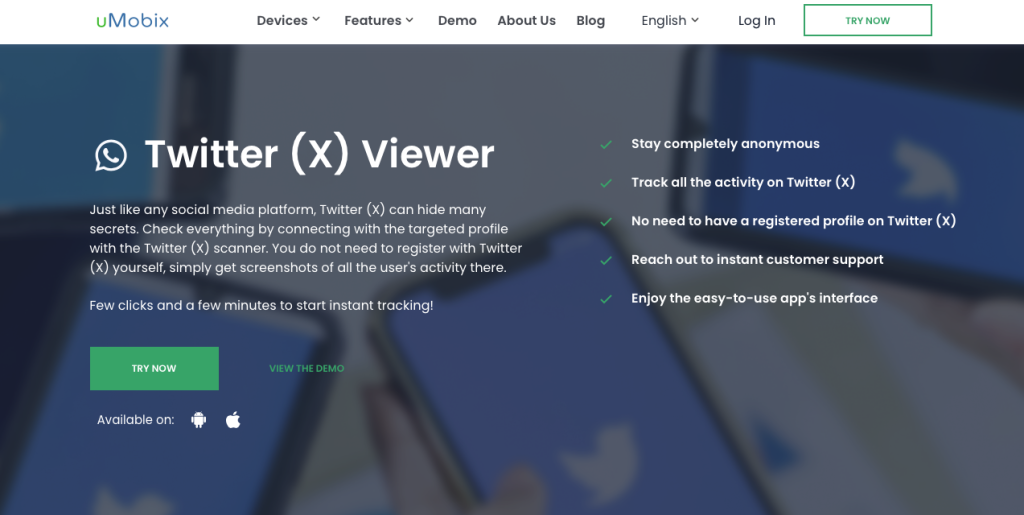Click checkmark beside No need to have profile
Image resolution: width=1024 pixels, height=515 pixels.
(x=606, y=221)
